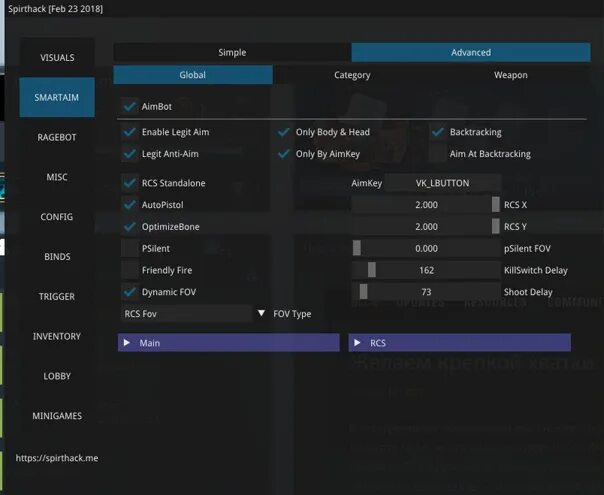Open the MINIGAMES section
604x495 pixels.
[x=57, y=416]
